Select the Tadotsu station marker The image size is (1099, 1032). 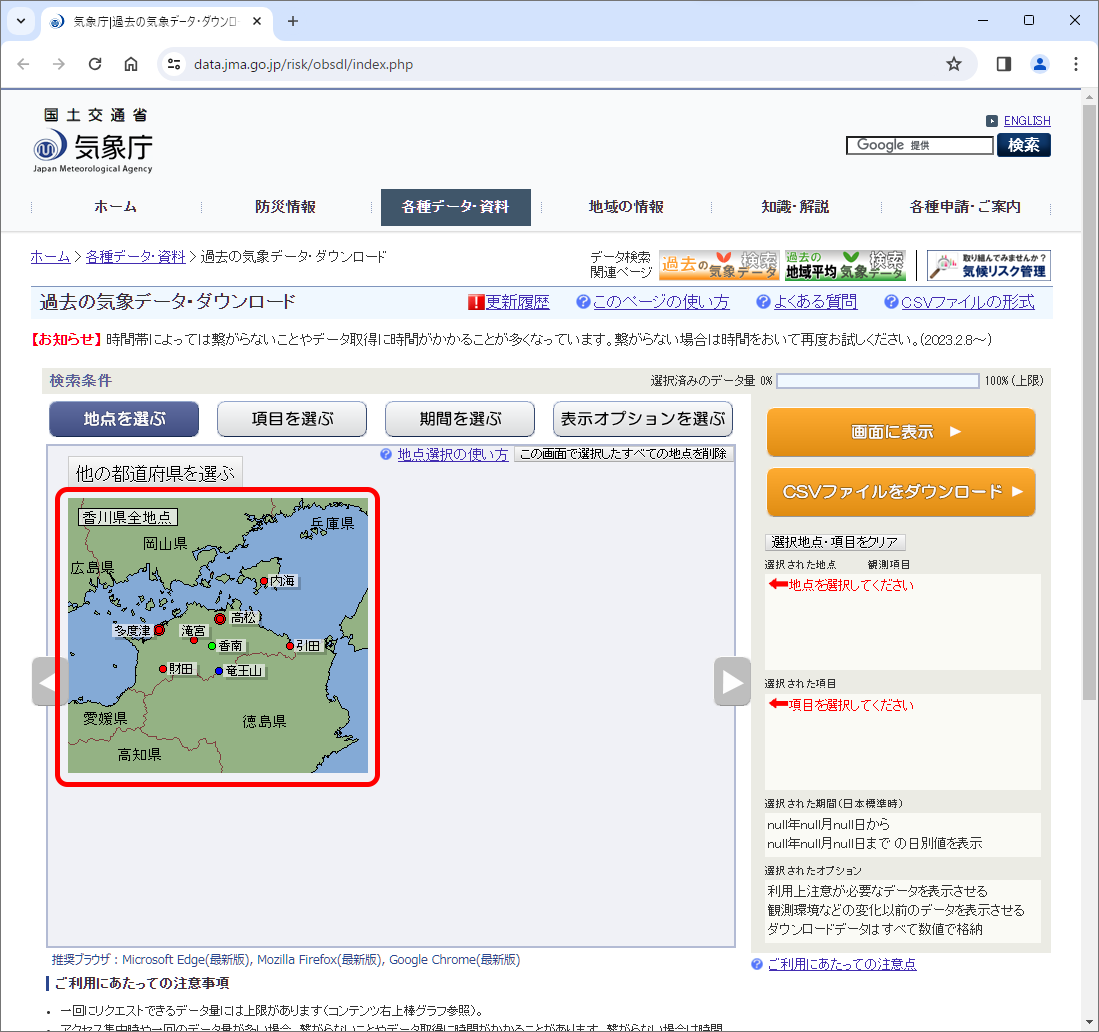point(159,630)
